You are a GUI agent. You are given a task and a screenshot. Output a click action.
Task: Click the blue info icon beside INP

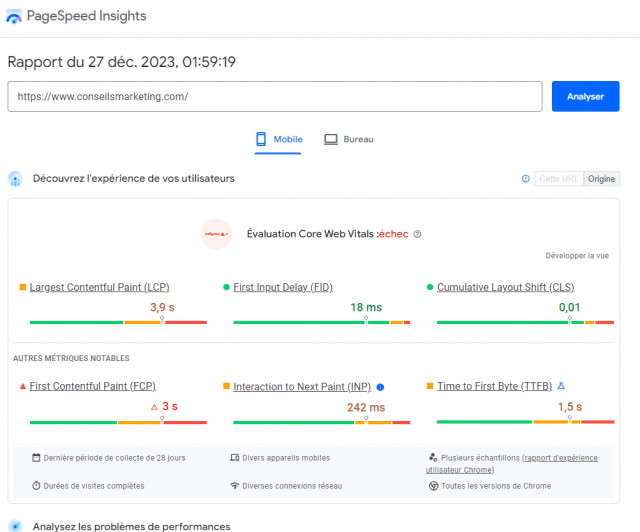(380, 387)
